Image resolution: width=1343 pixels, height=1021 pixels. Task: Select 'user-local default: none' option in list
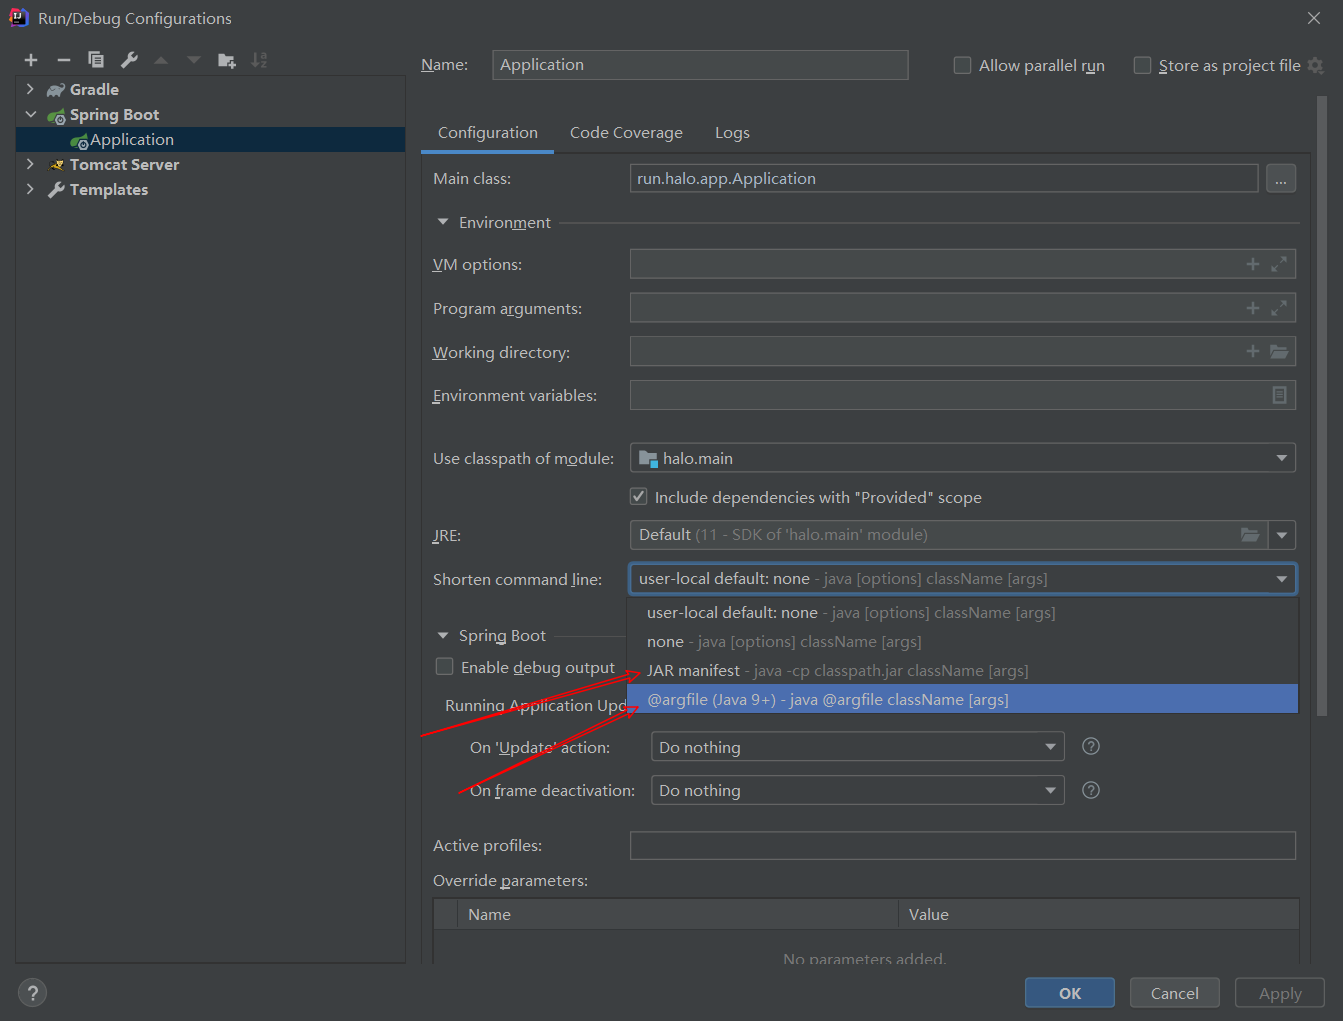click(x=963, y=612)
